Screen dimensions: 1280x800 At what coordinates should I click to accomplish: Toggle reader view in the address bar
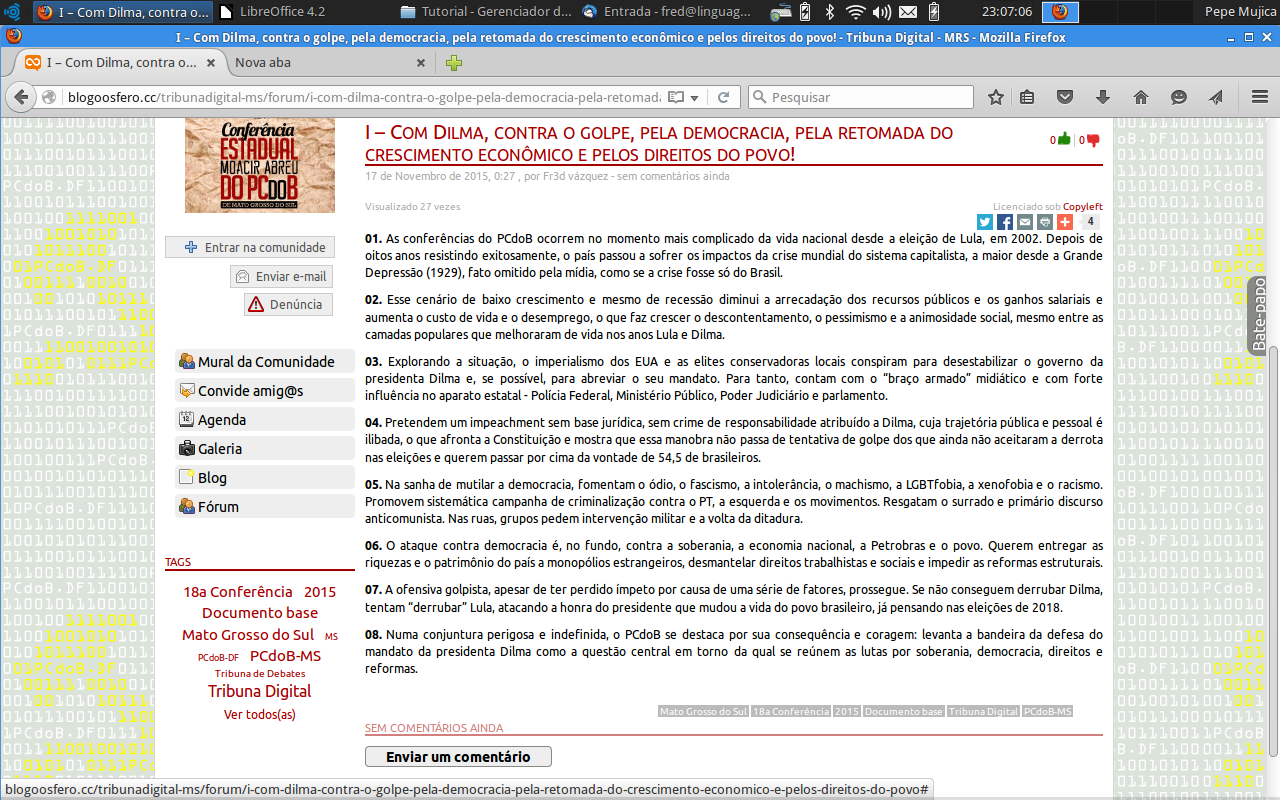click(x=676, y=97)
